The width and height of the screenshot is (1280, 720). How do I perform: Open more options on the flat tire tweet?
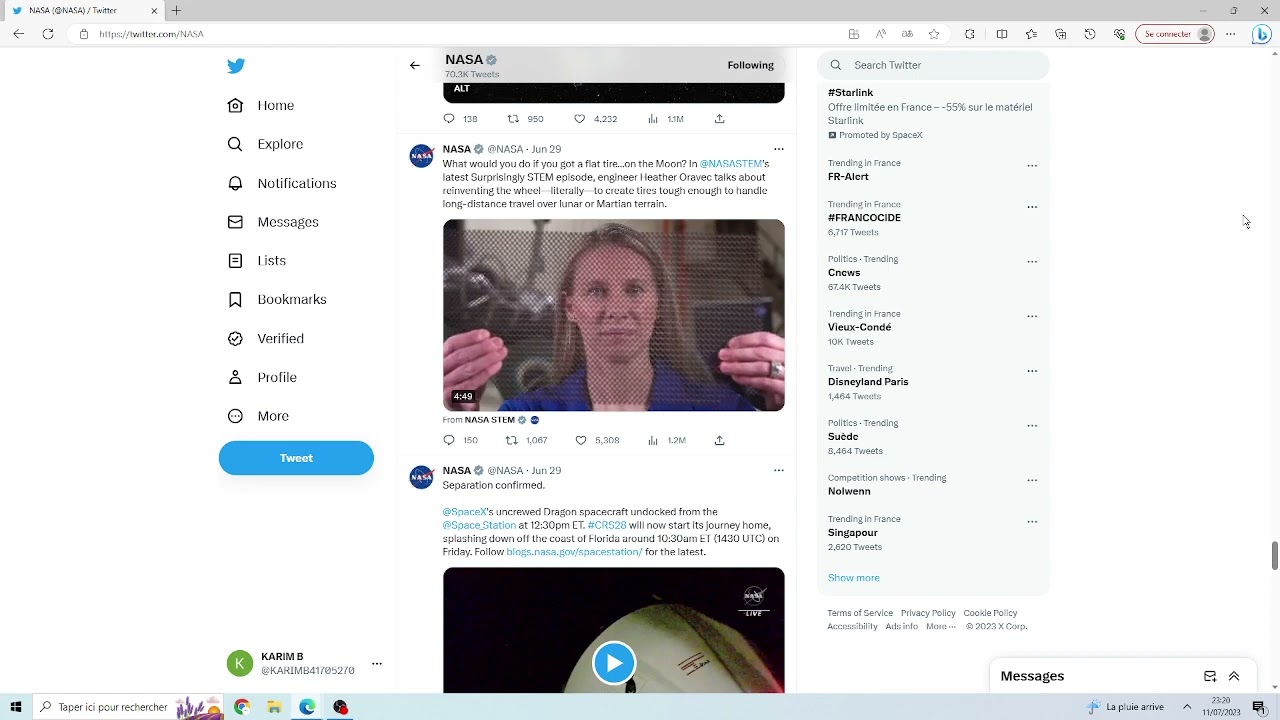click(x=779, y=149)
